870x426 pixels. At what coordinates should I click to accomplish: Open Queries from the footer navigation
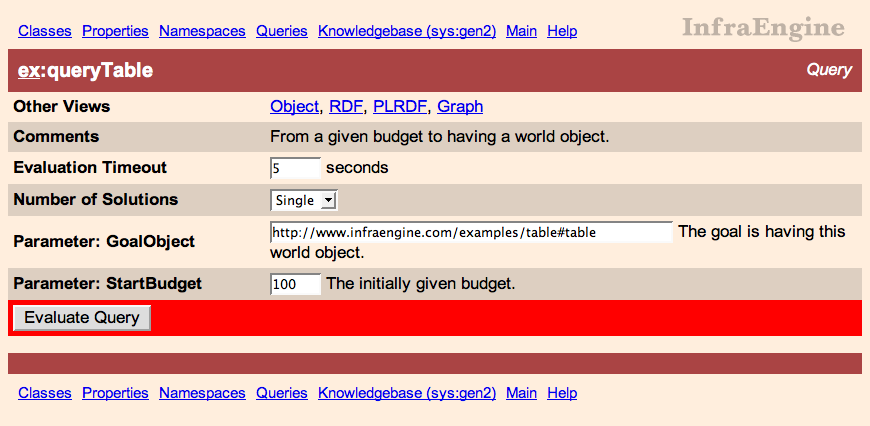pos(281,393)
